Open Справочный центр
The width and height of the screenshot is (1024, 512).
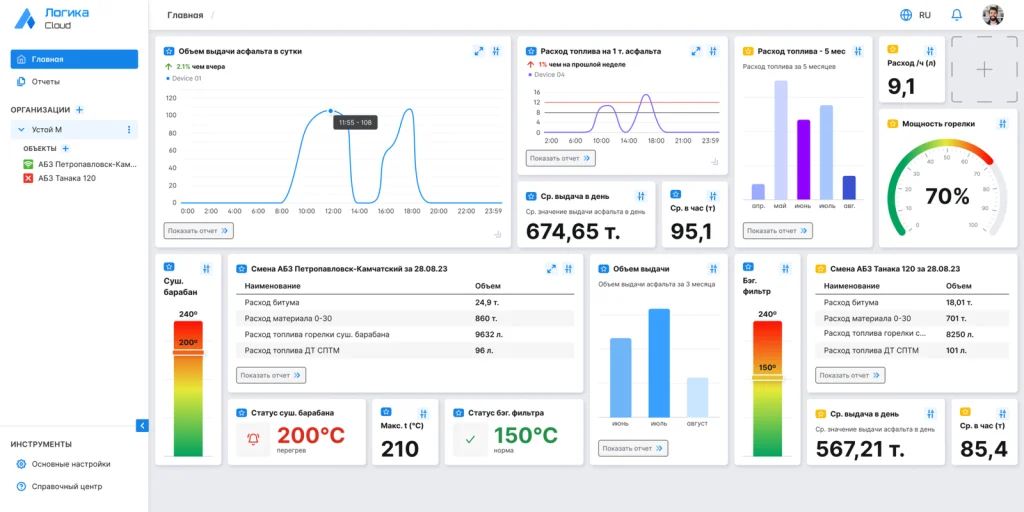[x=59, y=487]
